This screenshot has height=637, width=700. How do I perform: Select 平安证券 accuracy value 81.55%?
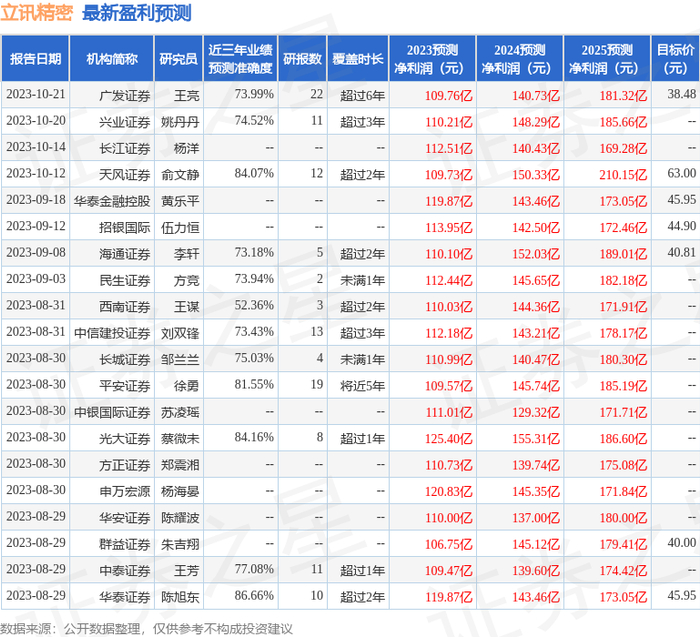pos(254,384)
